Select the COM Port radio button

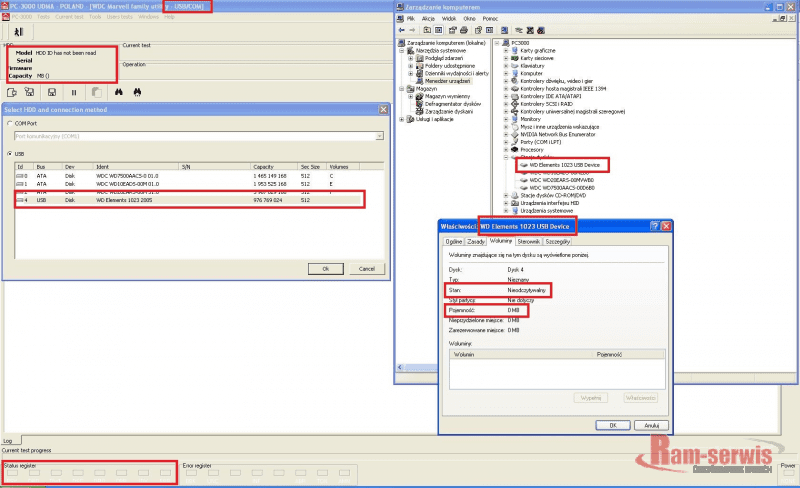click(9, 123)
